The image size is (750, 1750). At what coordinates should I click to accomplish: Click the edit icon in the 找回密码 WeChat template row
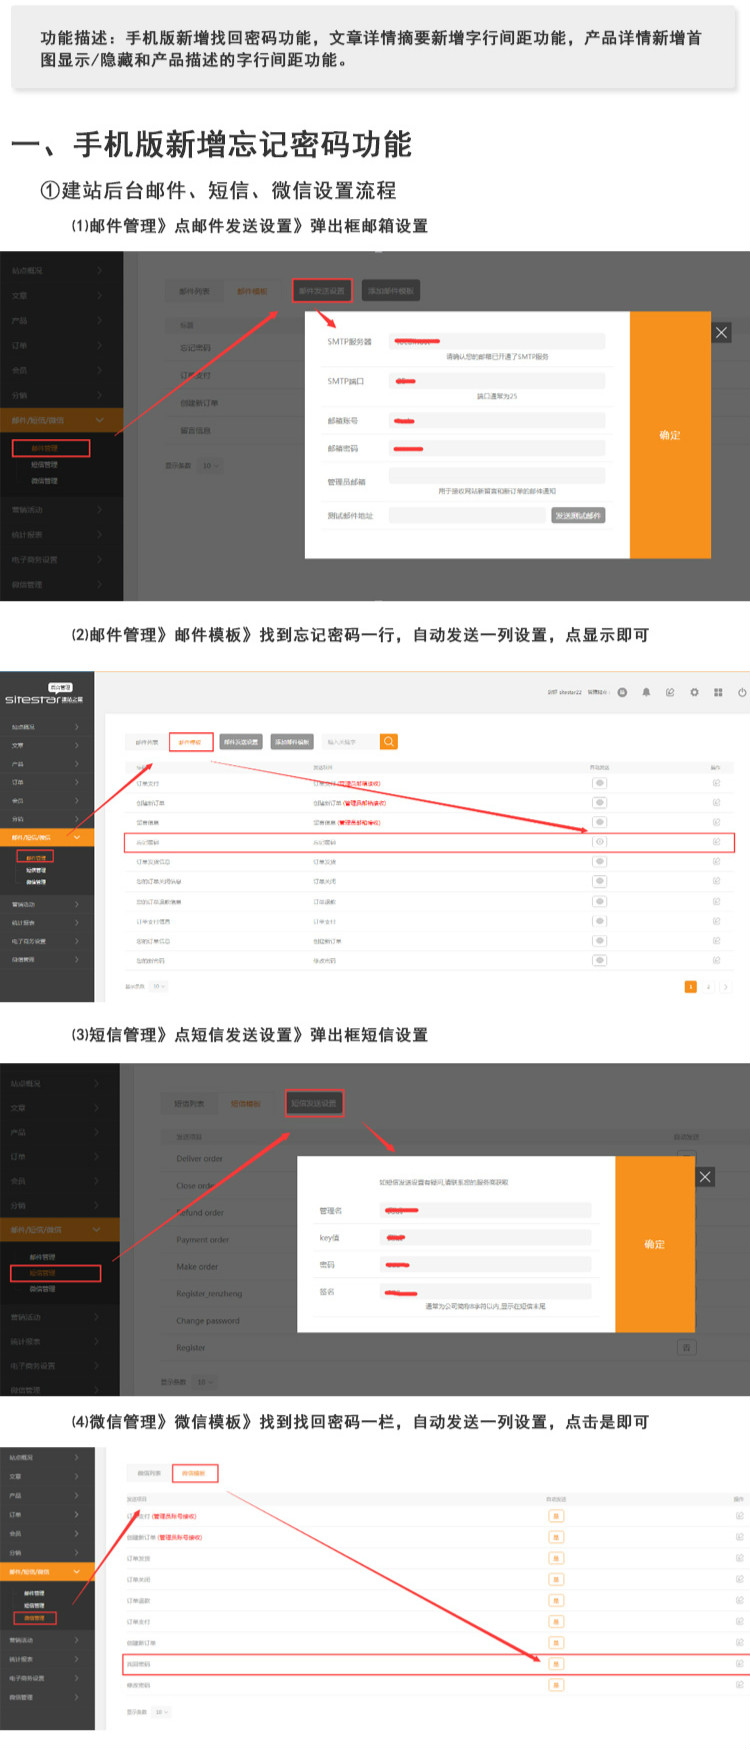pyautogui.click(x=739, y=1664)
